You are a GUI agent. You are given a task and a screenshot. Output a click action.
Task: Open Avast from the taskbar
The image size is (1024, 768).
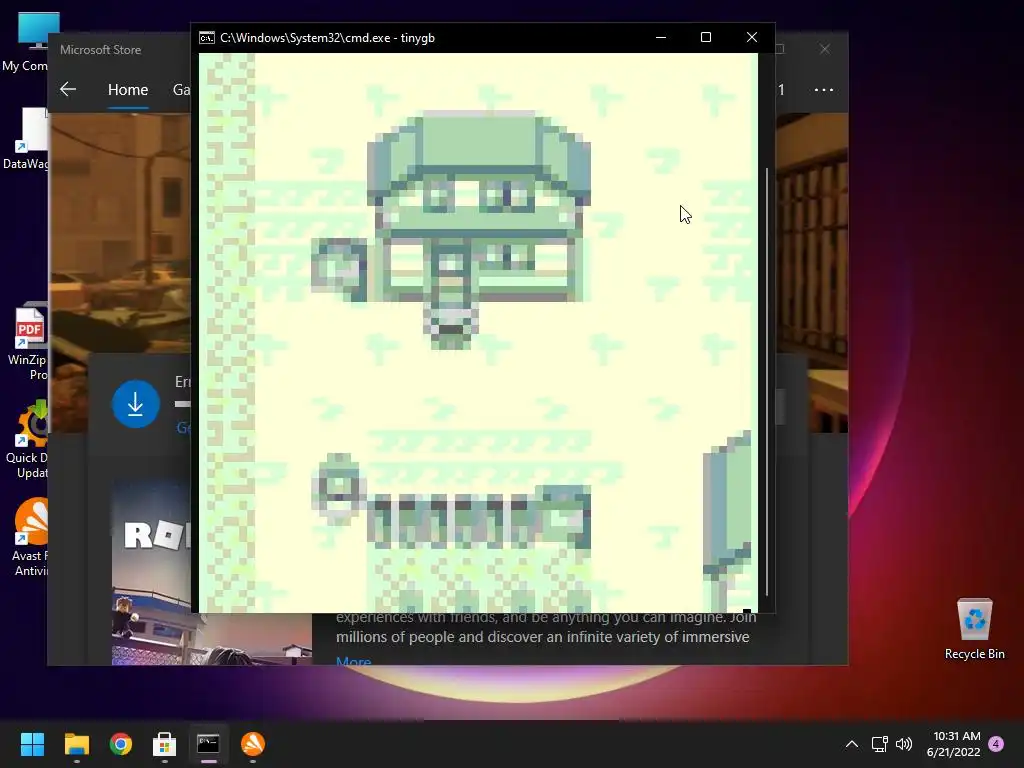click(x=253, y=744)
